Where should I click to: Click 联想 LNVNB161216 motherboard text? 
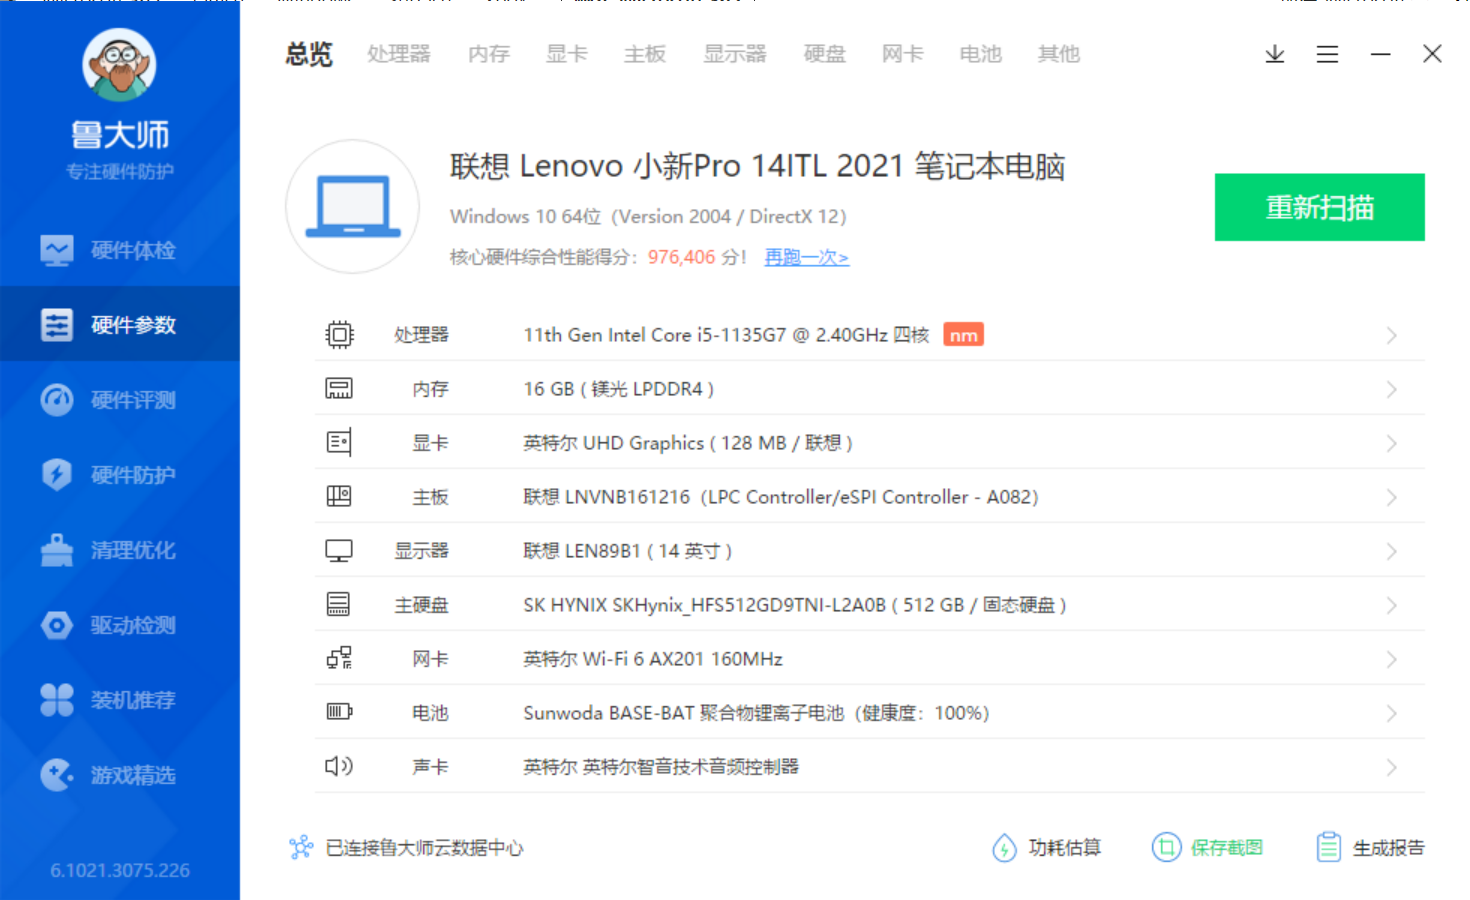781,497
